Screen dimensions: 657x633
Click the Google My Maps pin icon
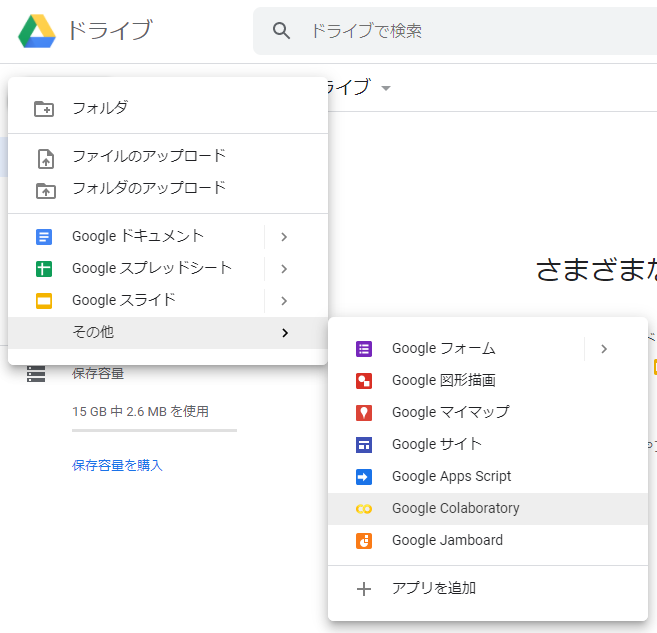coord(364,413)
